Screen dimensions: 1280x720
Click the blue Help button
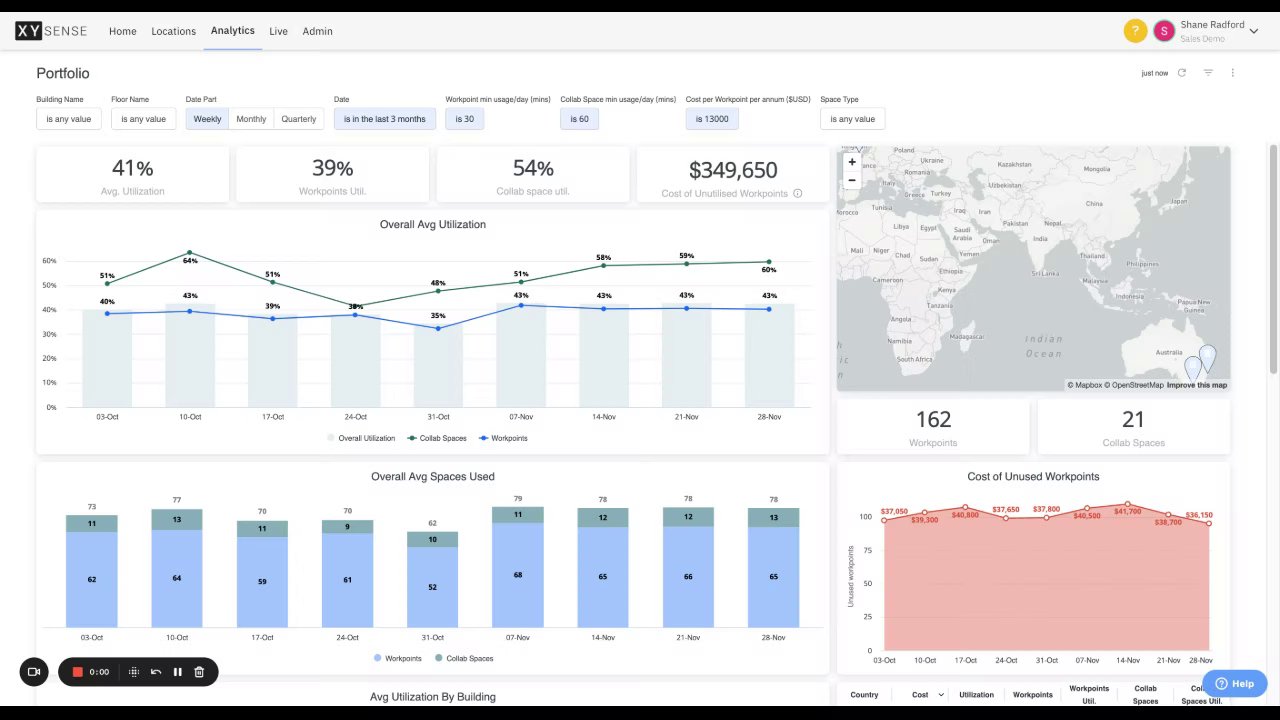[x=1234, y=684]
